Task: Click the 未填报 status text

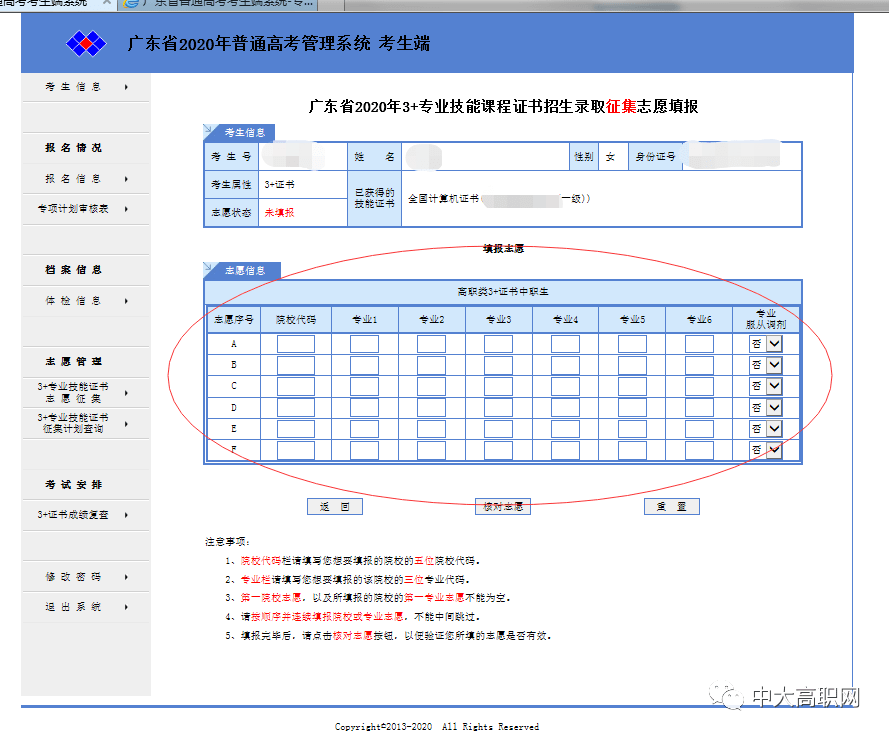Action: click(279, 213)
